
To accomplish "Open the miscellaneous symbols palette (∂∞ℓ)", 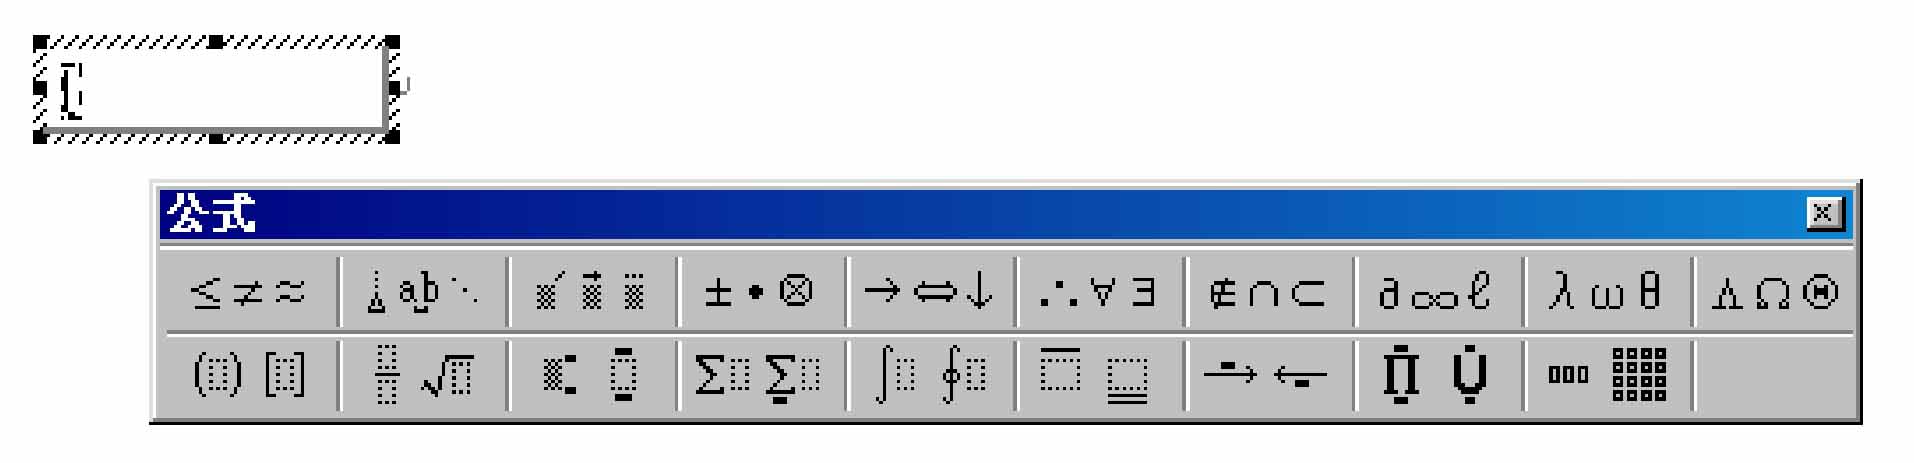I will pyautogui.click(x=1437, y=292).
